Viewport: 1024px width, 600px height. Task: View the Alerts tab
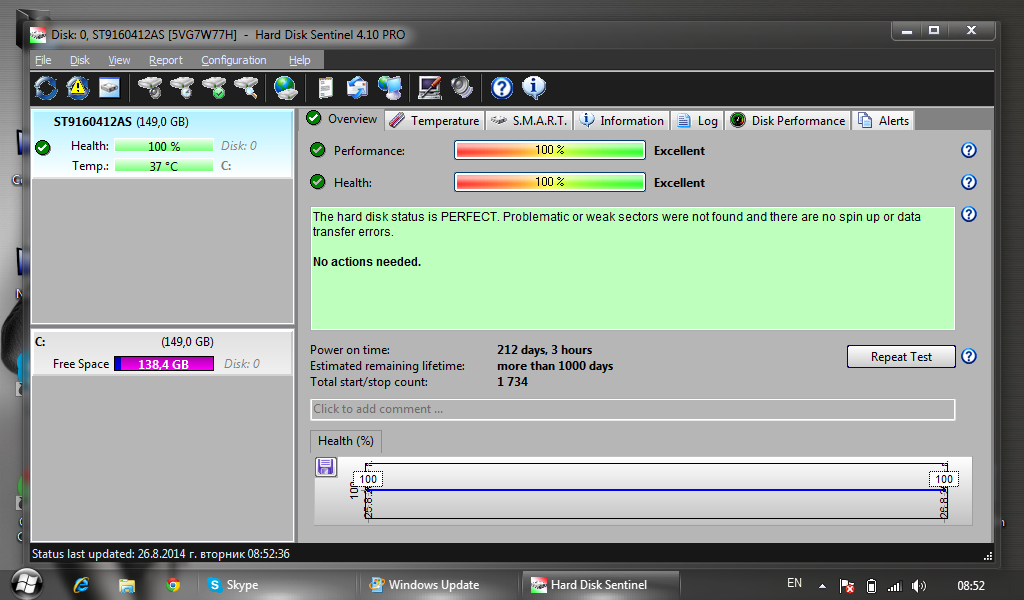point(884,121)
